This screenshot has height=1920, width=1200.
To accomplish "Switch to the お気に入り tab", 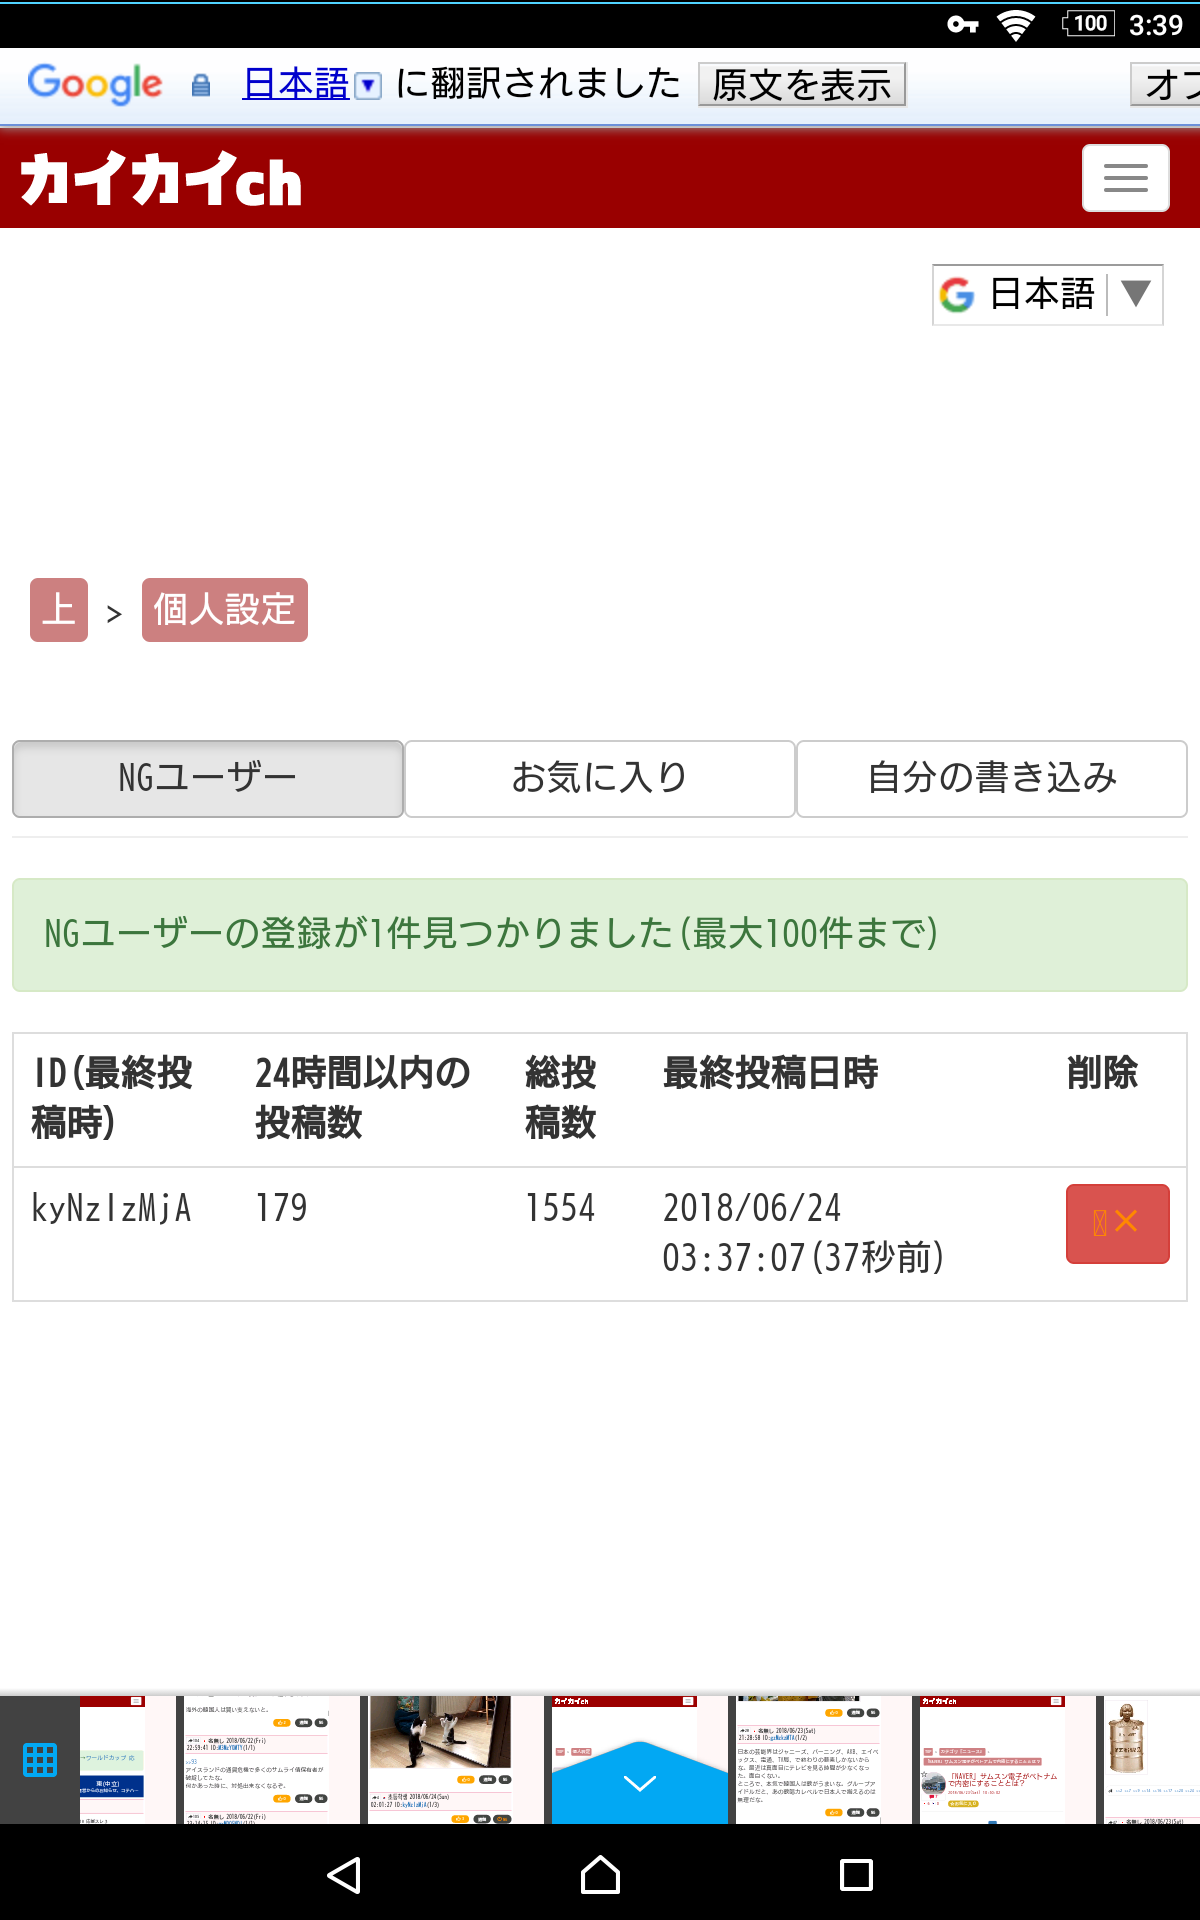I will click(600, 778).
